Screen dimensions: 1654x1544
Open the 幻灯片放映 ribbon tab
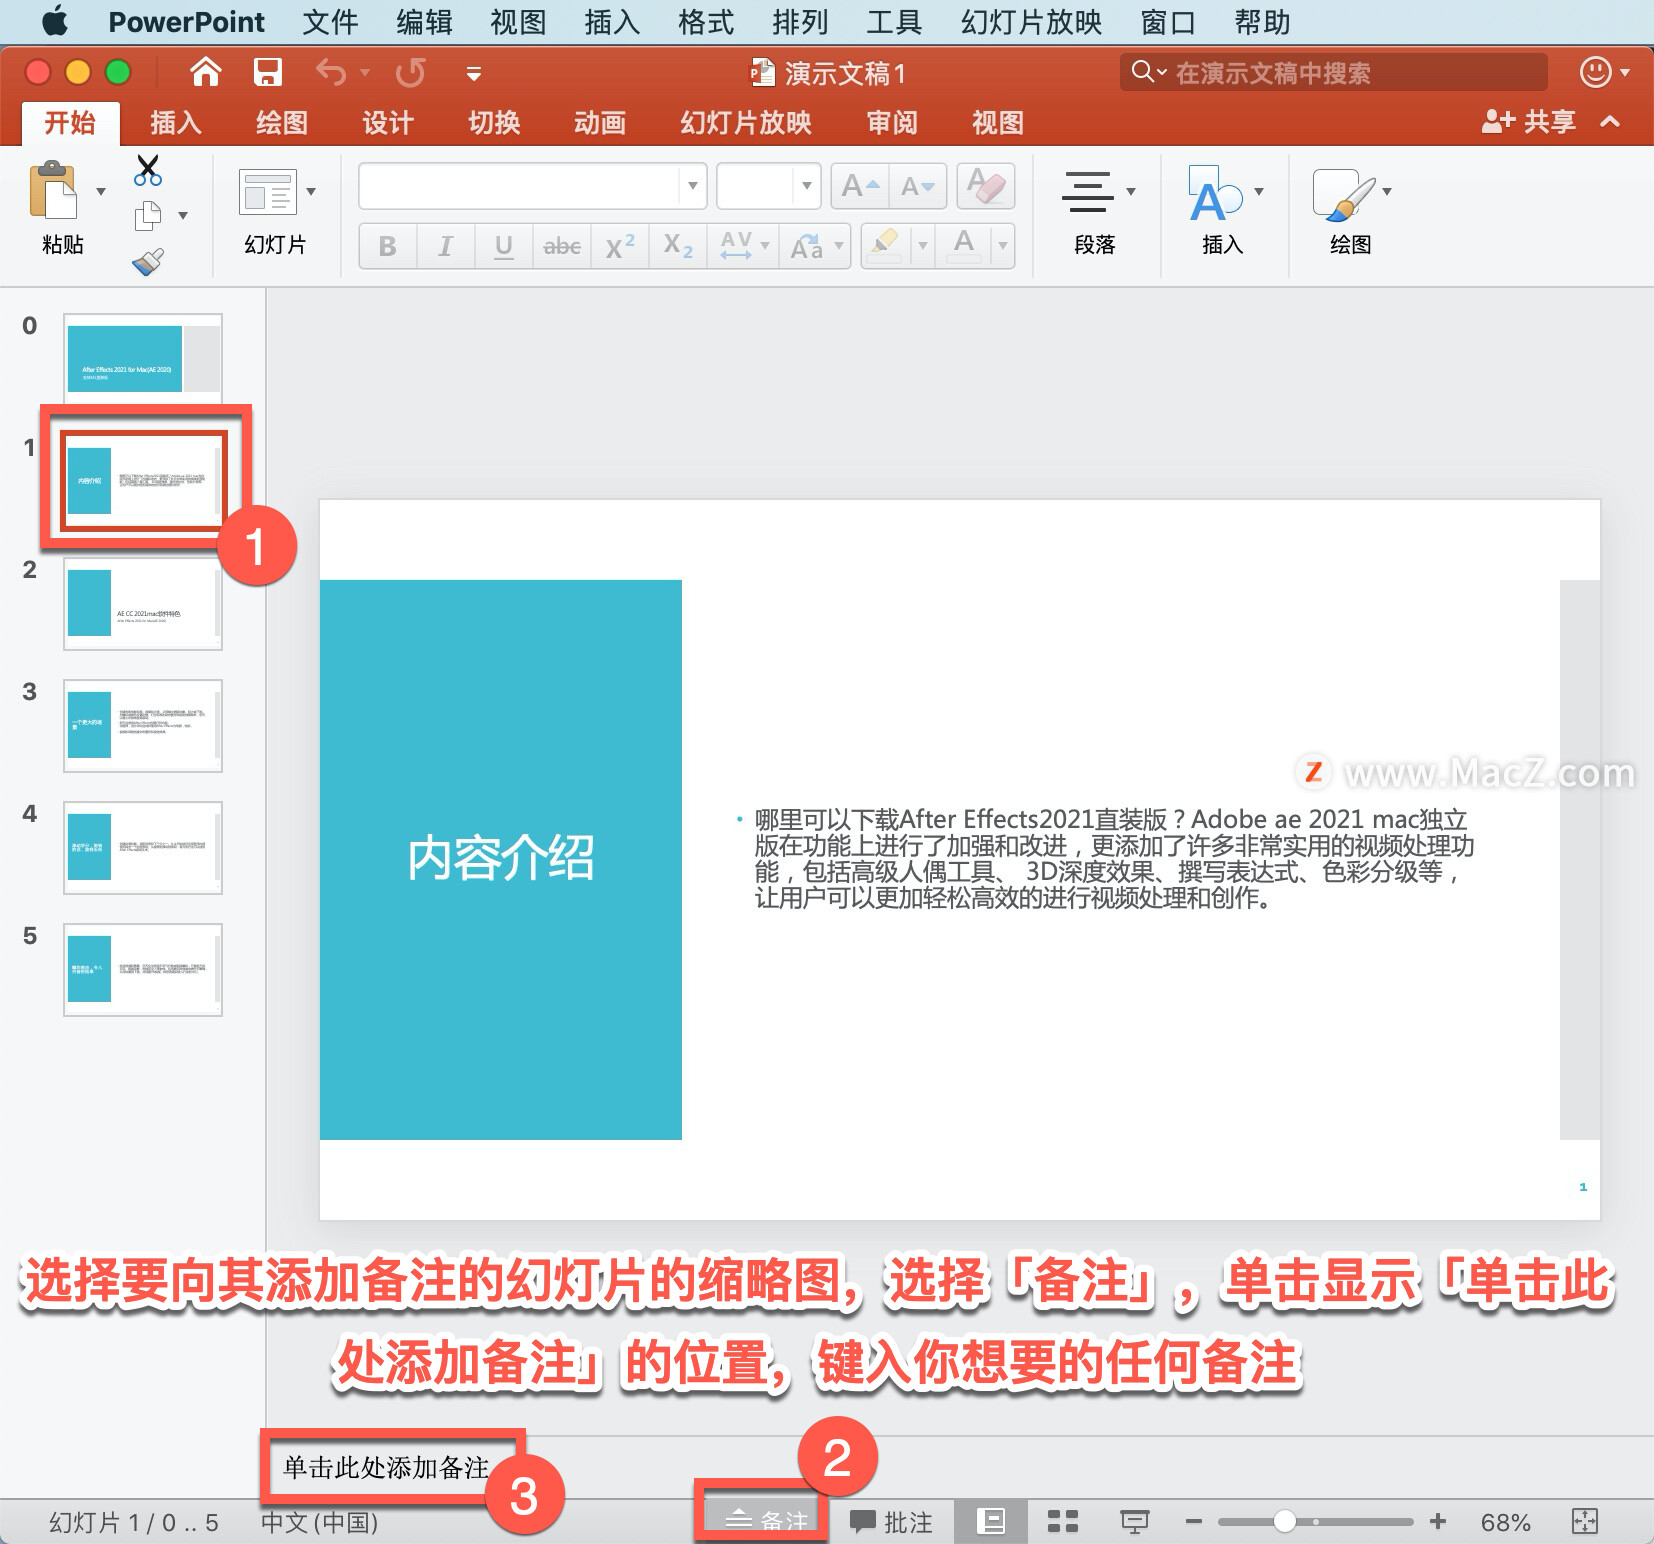pyautogui.click(x=746, y=123)
